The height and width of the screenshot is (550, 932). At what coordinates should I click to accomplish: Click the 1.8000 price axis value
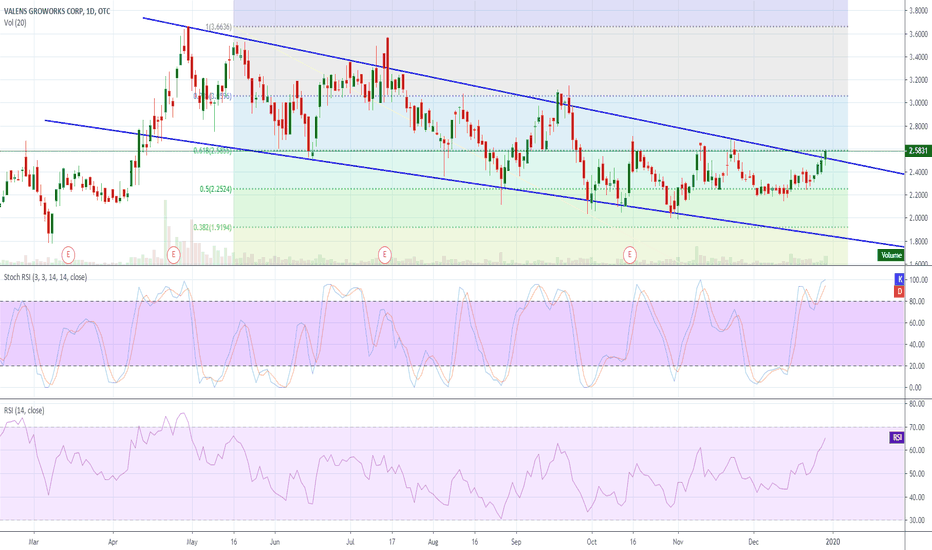click(x=918, y=241)
